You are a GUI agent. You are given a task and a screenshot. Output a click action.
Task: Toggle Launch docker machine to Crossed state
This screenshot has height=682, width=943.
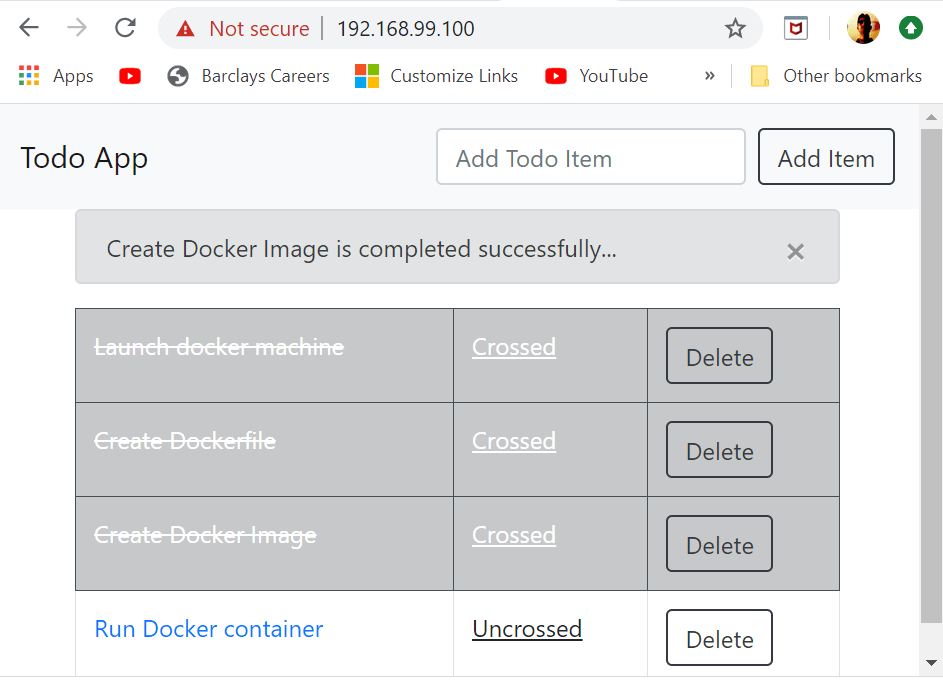click(513, 347)
